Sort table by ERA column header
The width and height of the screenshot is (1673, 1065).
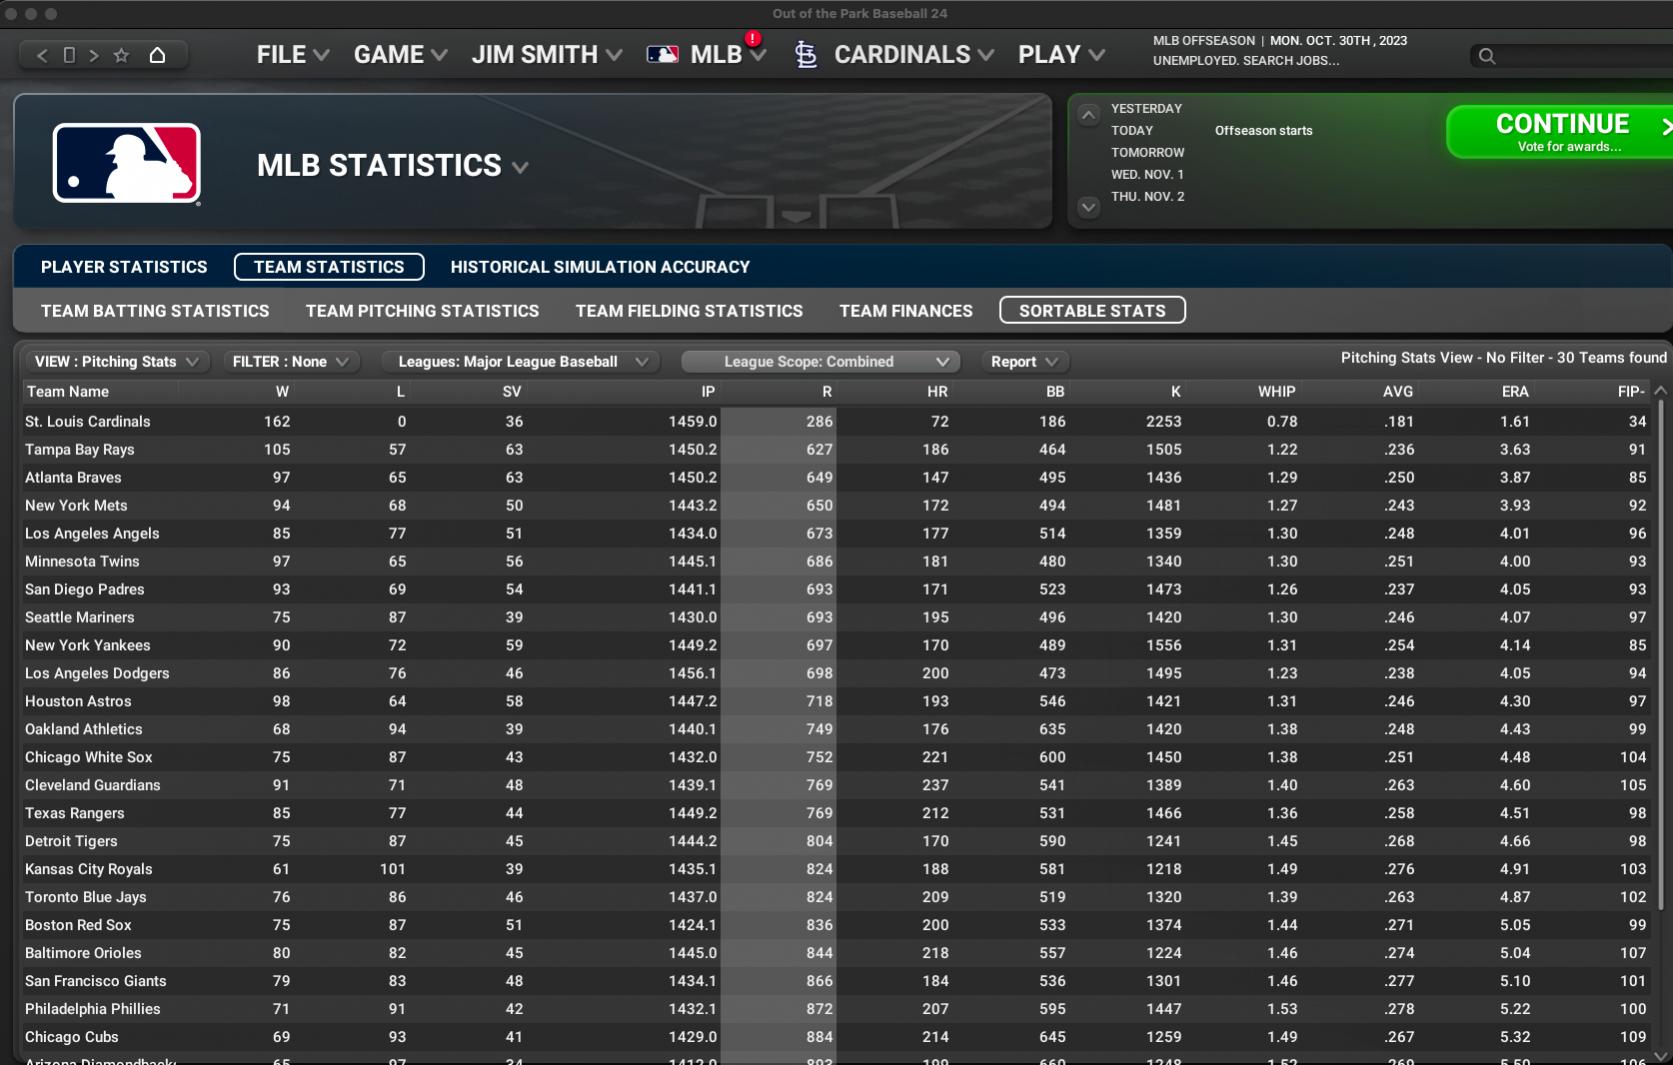[1515, 392]
